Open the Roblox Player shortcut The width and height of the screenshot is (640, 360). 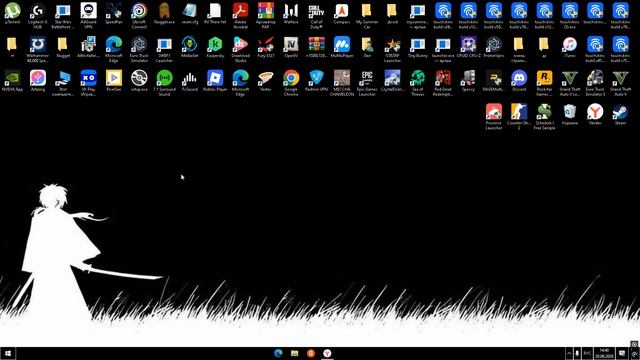215,81
